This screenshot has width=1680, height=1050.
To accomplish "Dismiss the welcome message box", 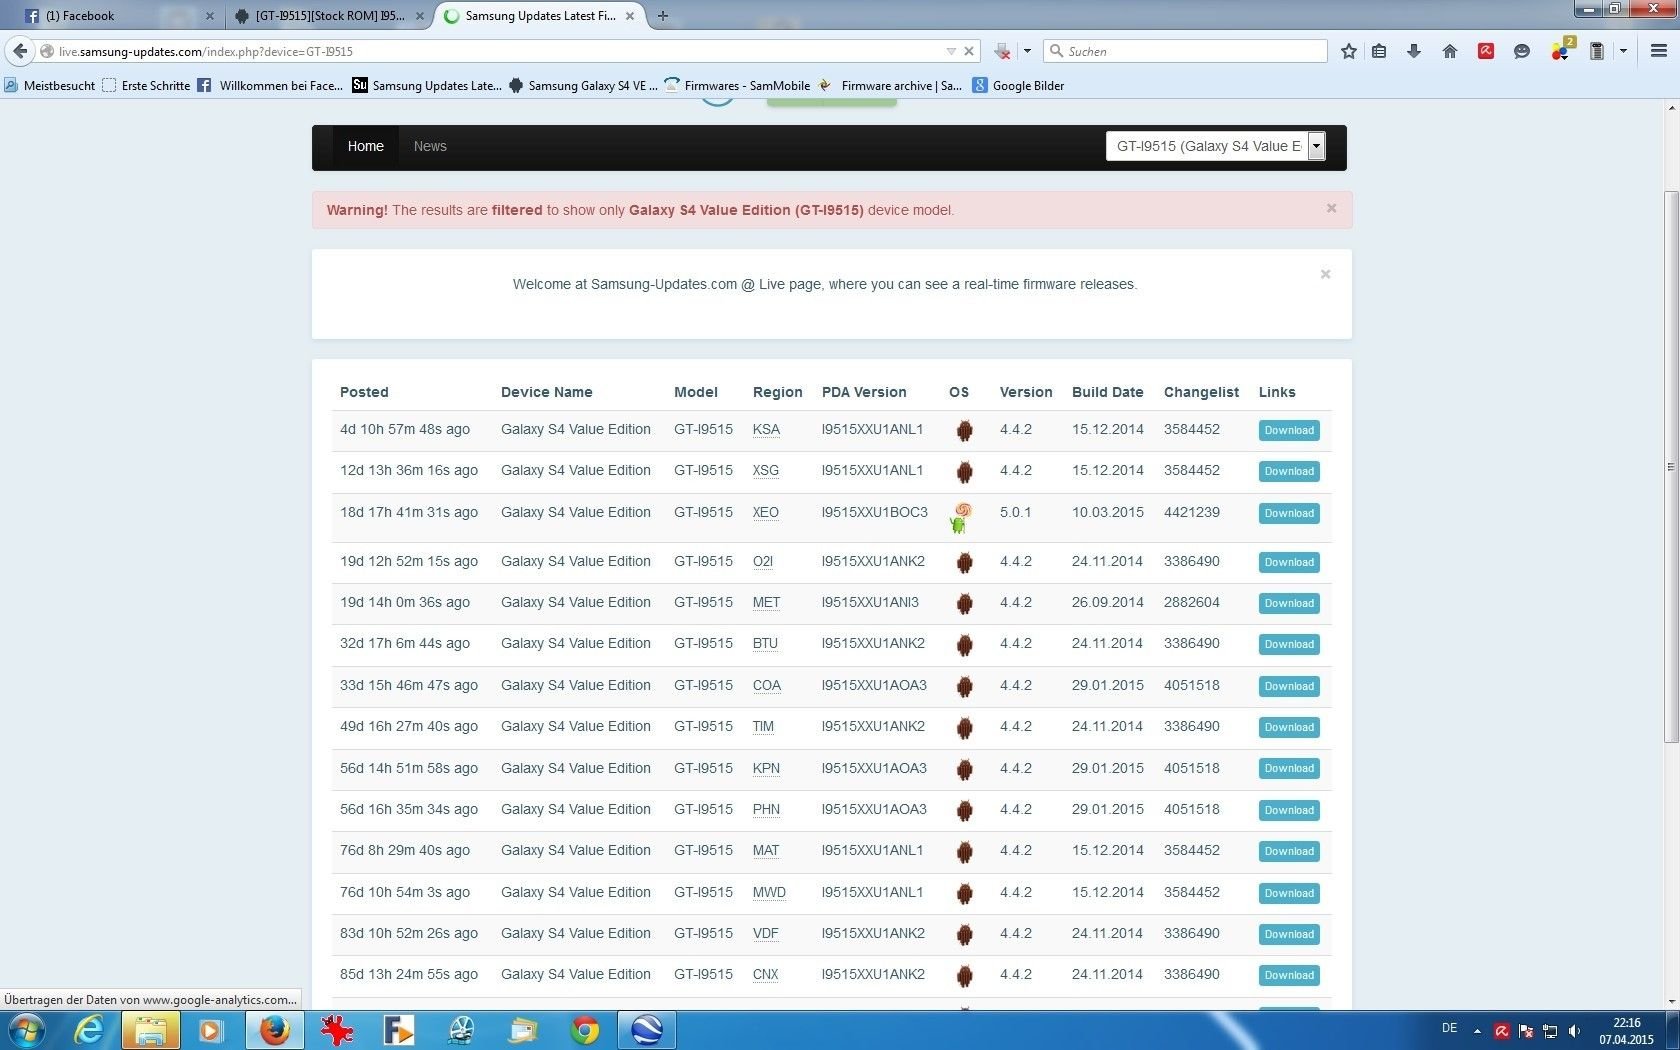I will 1325,274.
